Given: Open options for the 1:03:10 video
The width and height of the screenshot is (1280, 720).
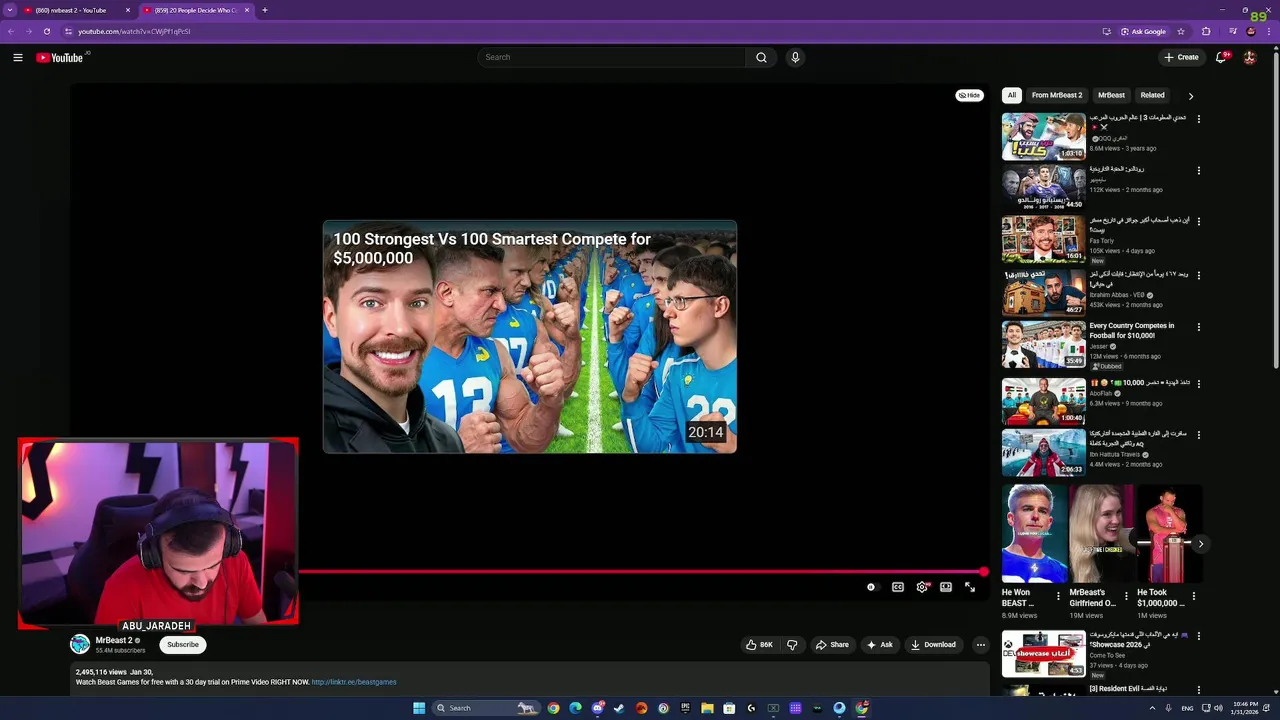Looking at the screenshot, I should (1198, 119).
